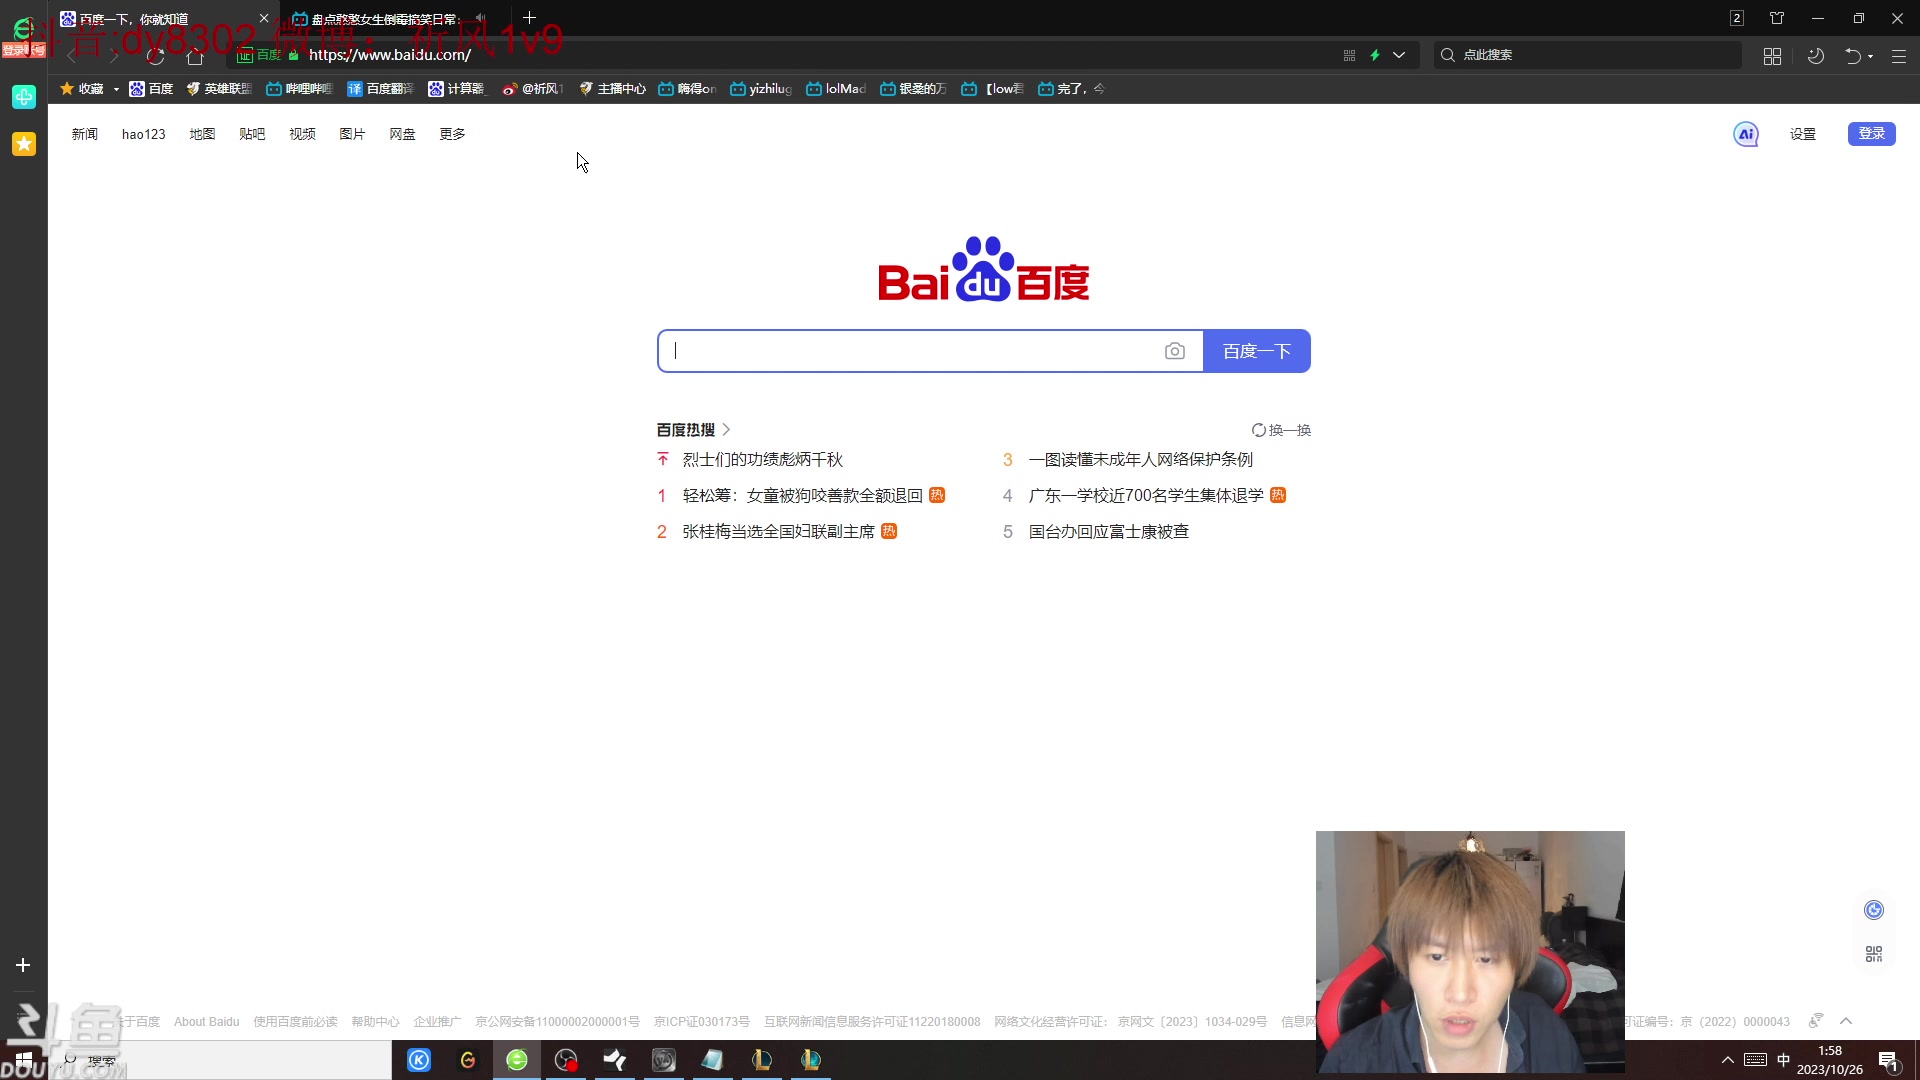Click the browser home icon
This screenshot has width=1920, height=1080.
[195, 55]
